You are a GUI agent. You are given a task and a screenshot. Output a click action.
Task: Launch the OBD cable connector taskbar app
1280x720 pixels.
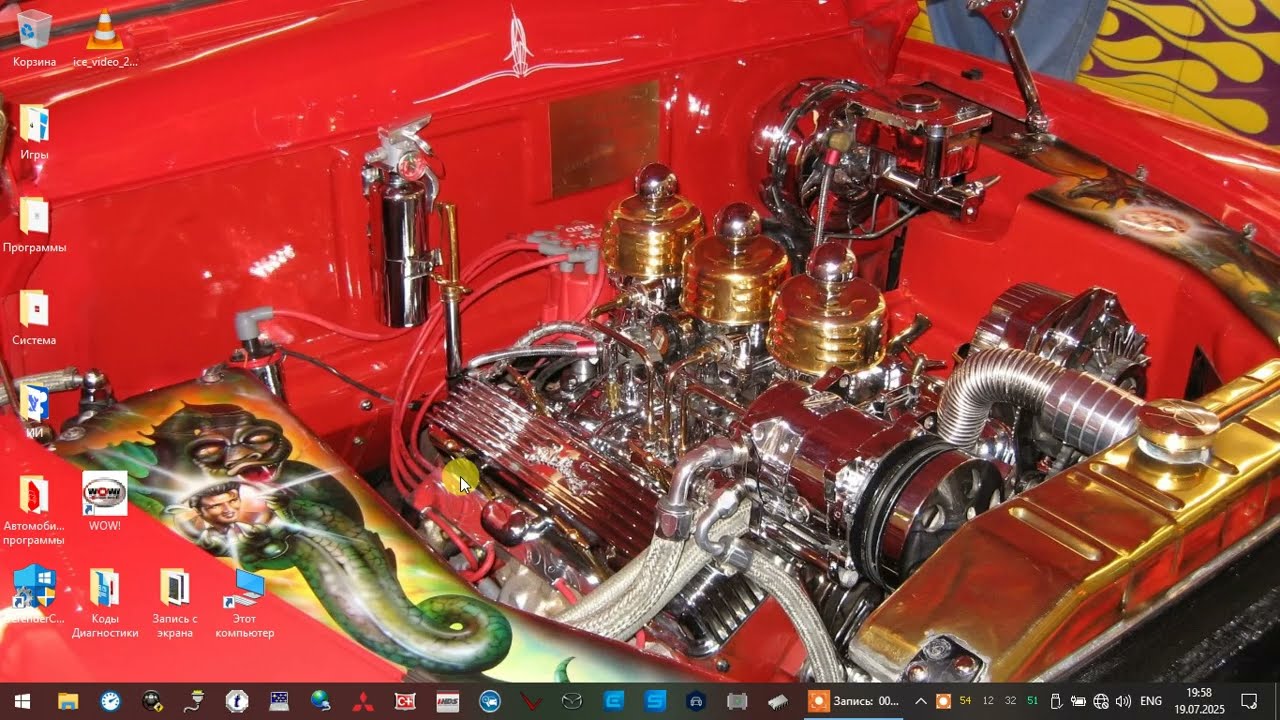[195, 701]
